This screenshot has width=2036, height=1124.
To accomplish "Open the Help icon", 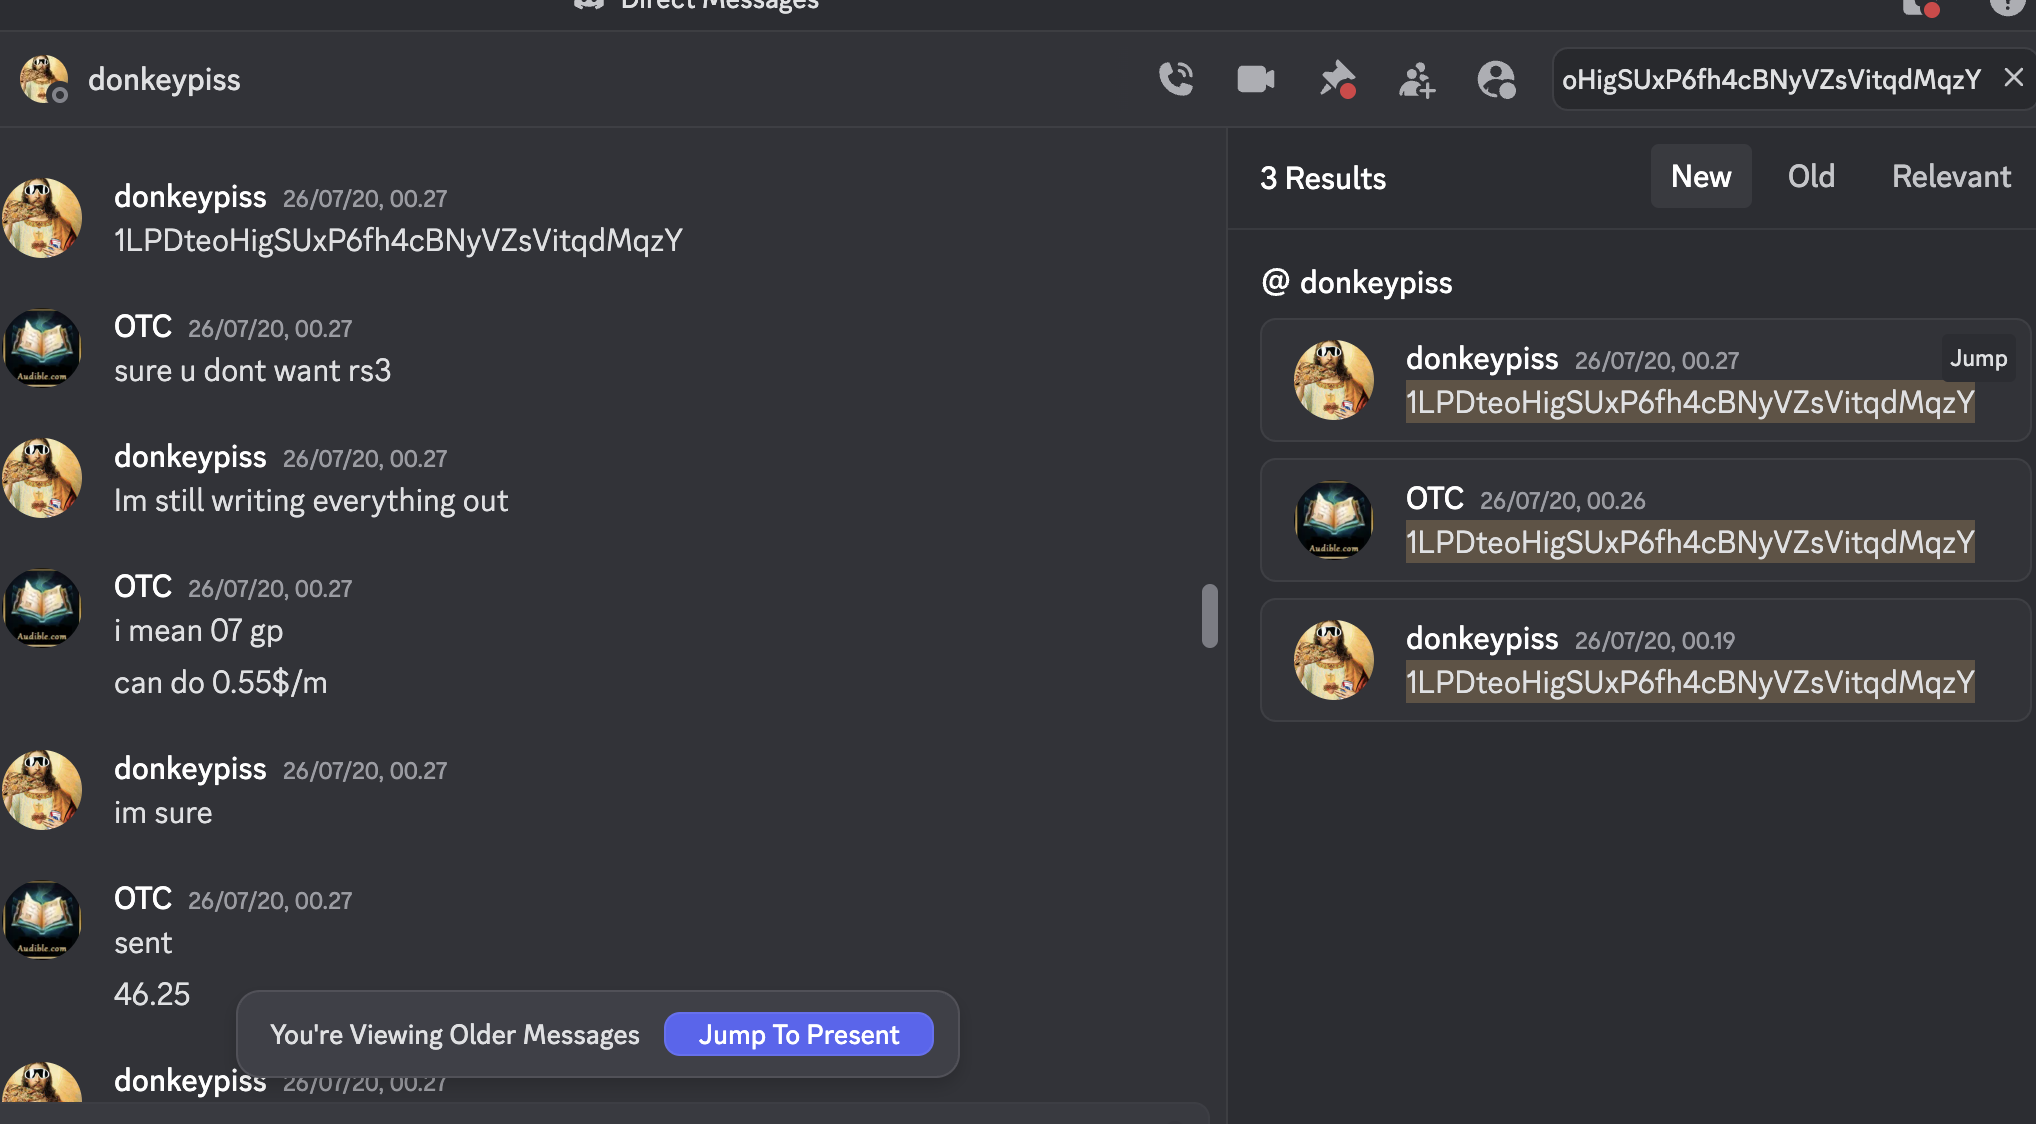I will pos(2006,6).
